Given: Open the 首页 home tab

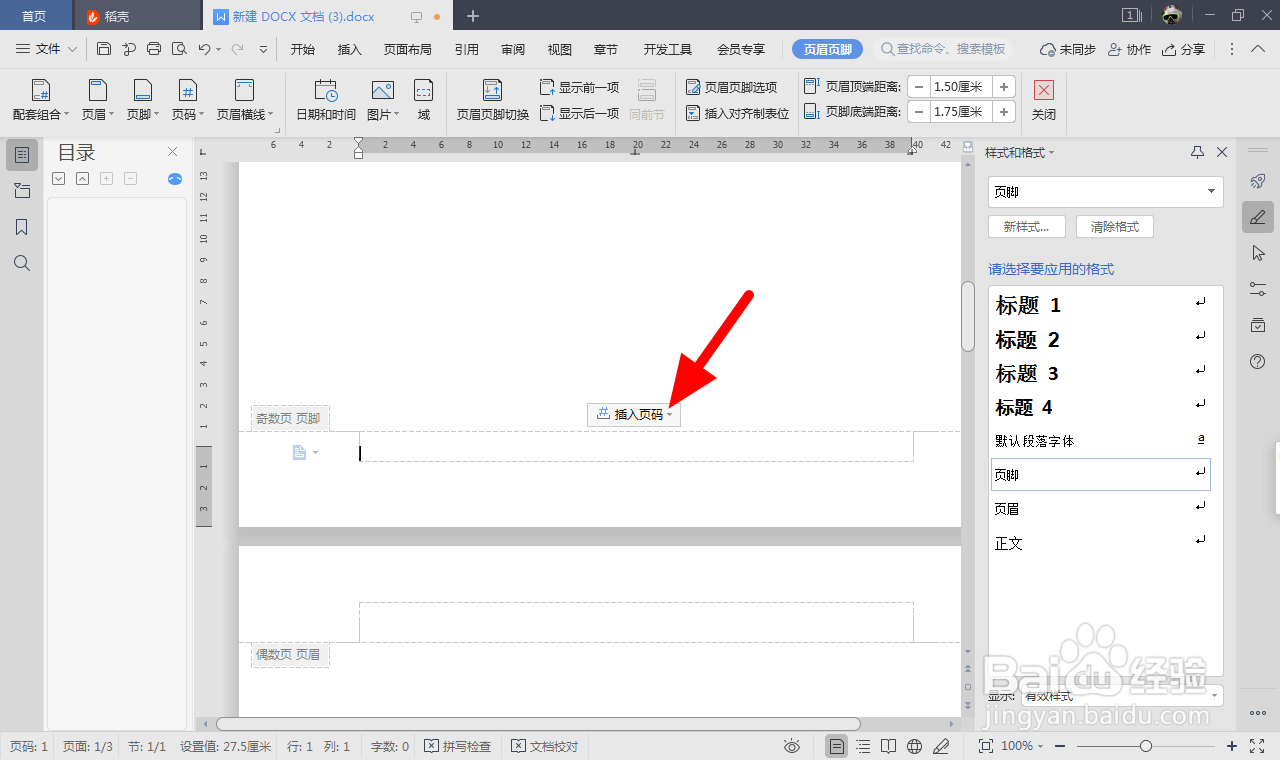Looking at the screenshot, I should [x=34, y=16].
